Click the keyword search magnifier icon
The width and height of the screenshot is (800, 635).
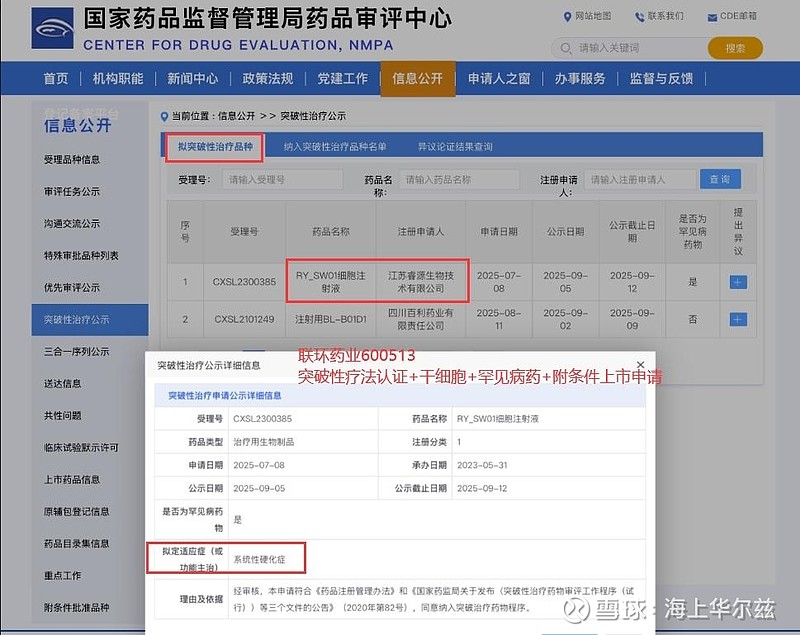566,48
